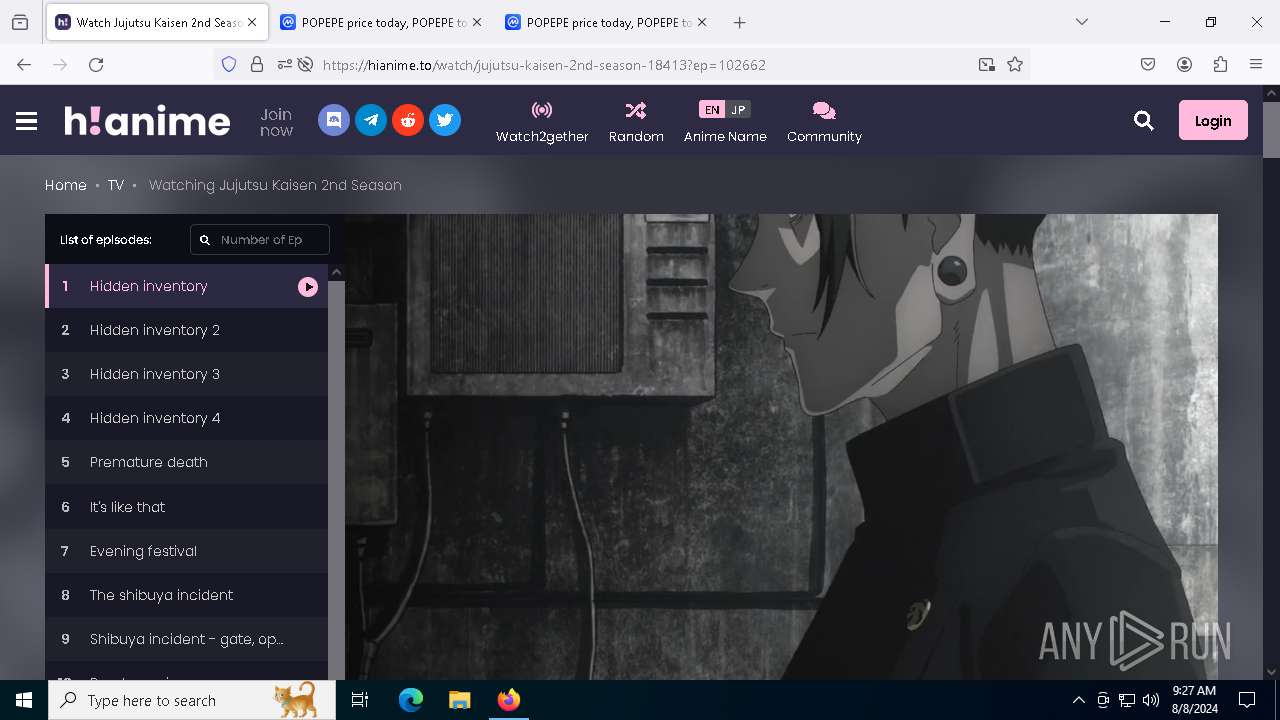The width and height of the screenshot is (1280, 720).
Task: Switch to the first POPEPE price tab
Action: point(380,22)
